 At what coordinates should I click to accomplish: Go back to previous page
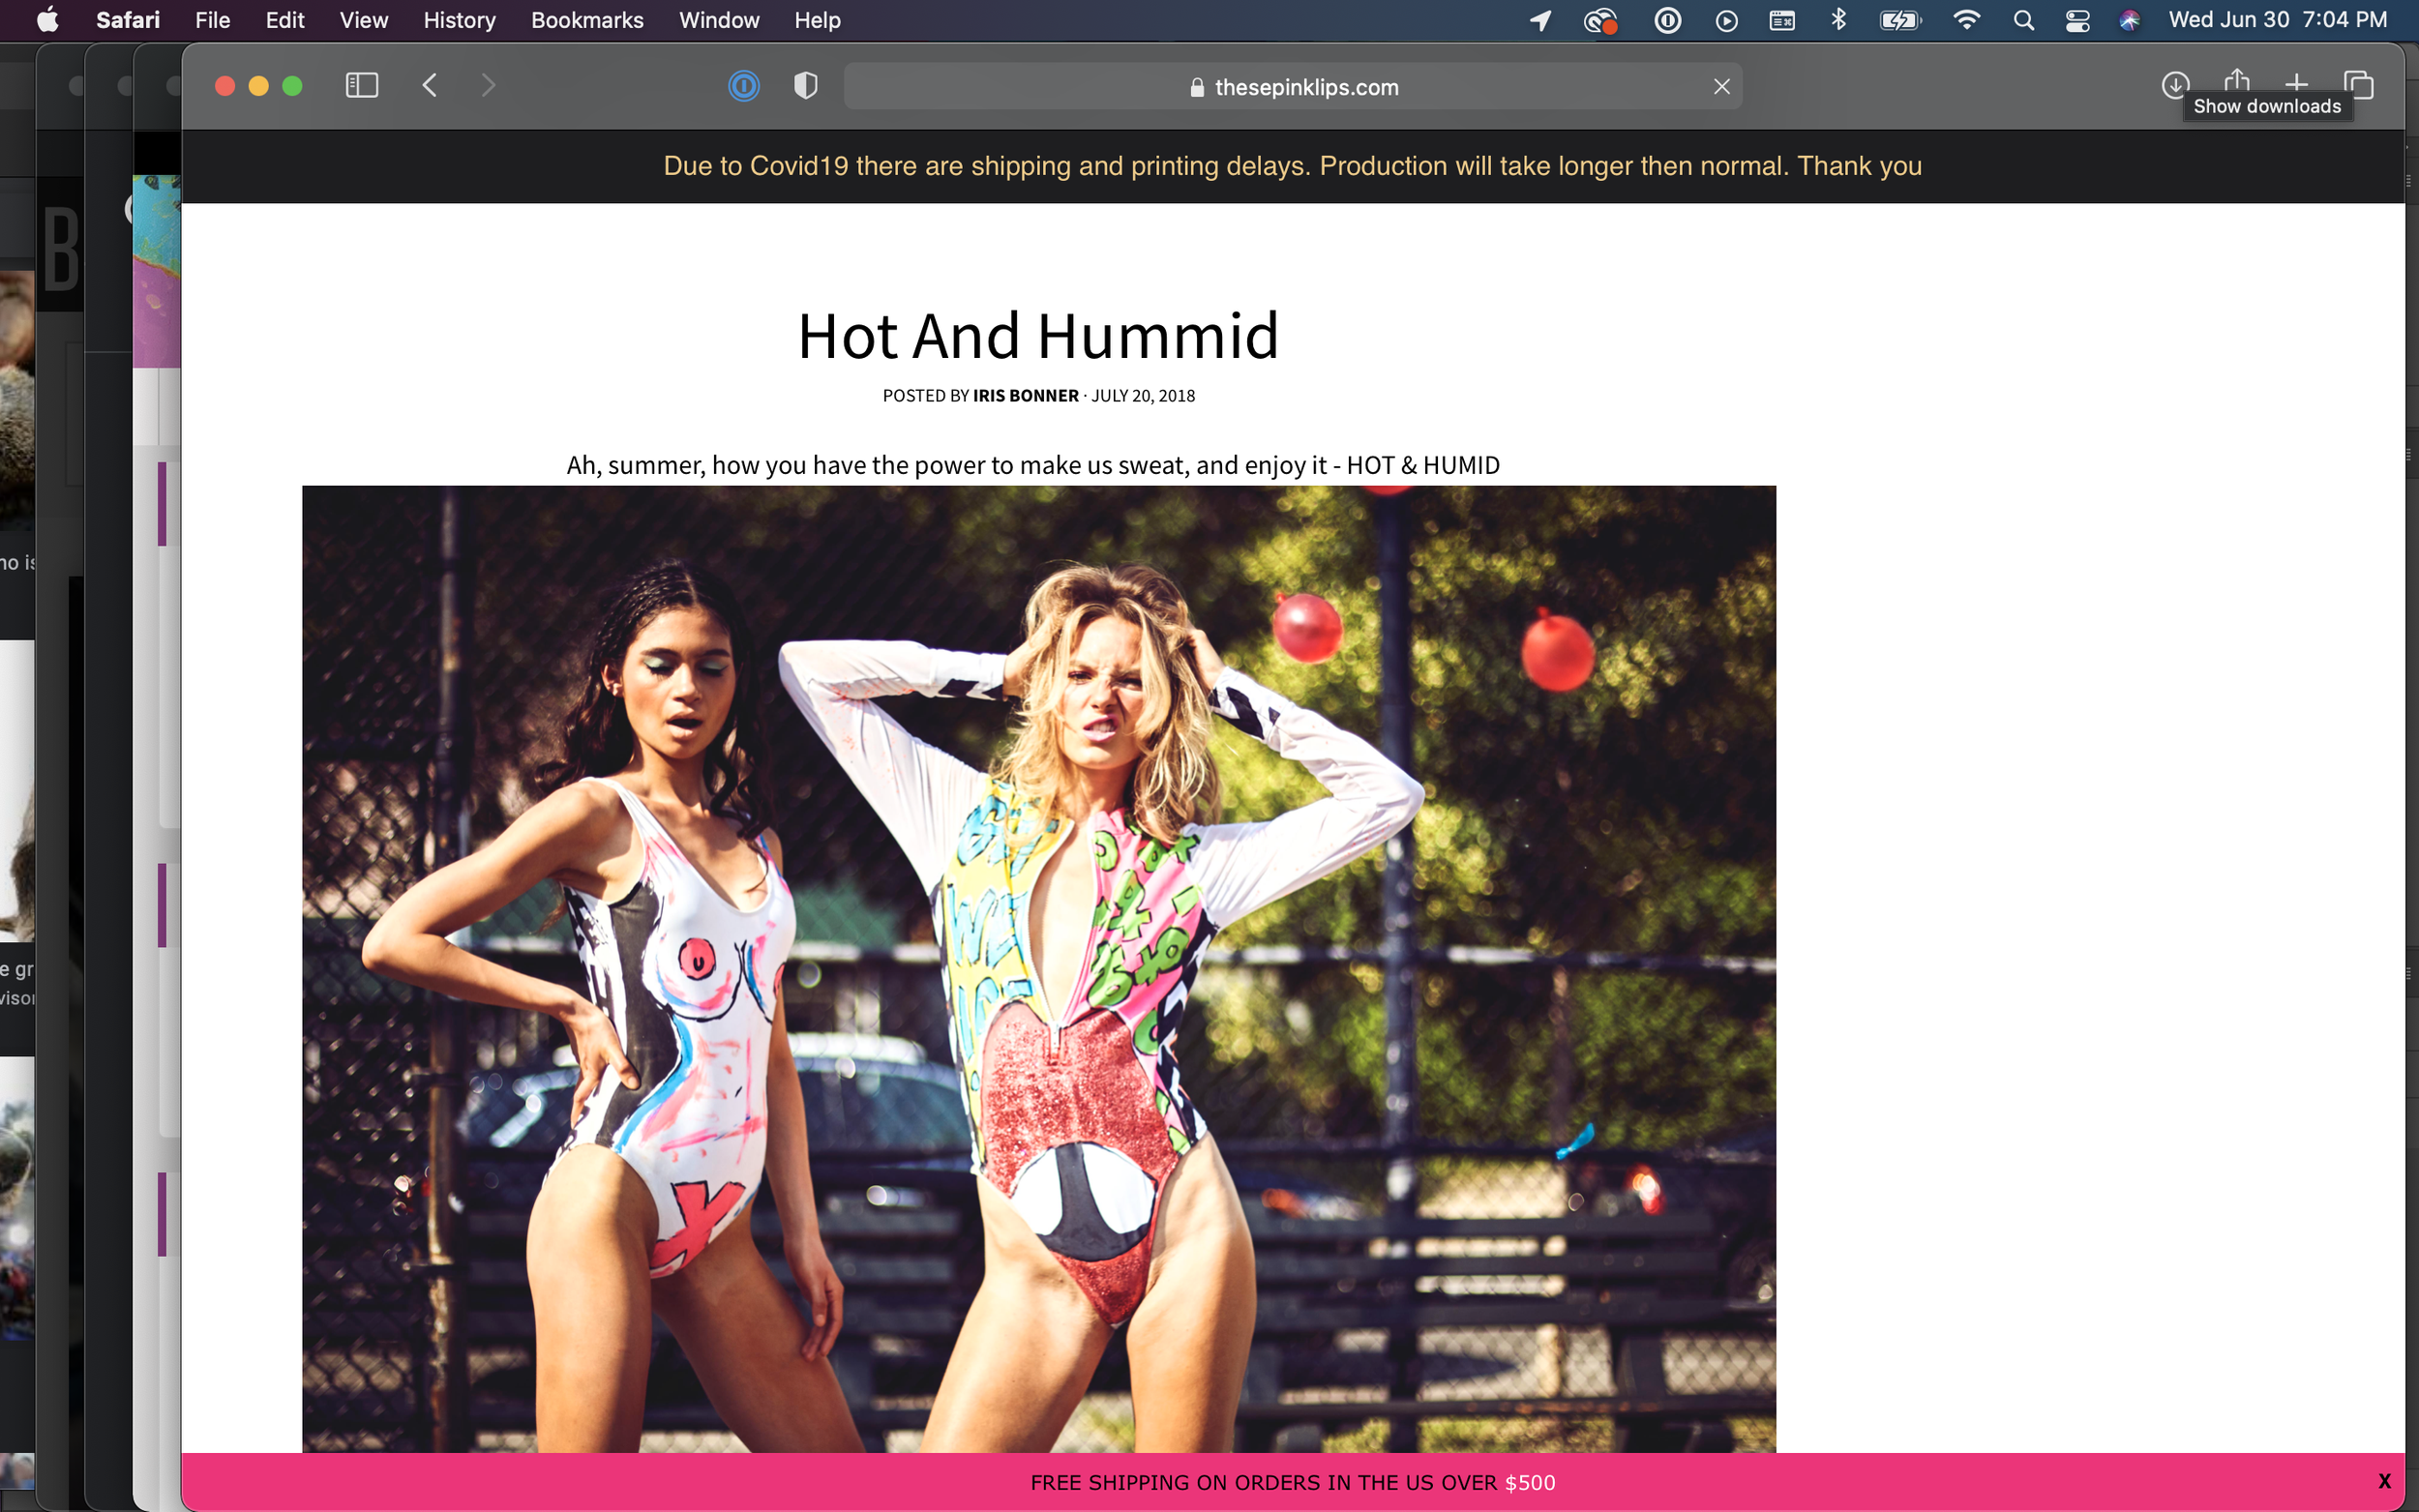coord(430,86)
